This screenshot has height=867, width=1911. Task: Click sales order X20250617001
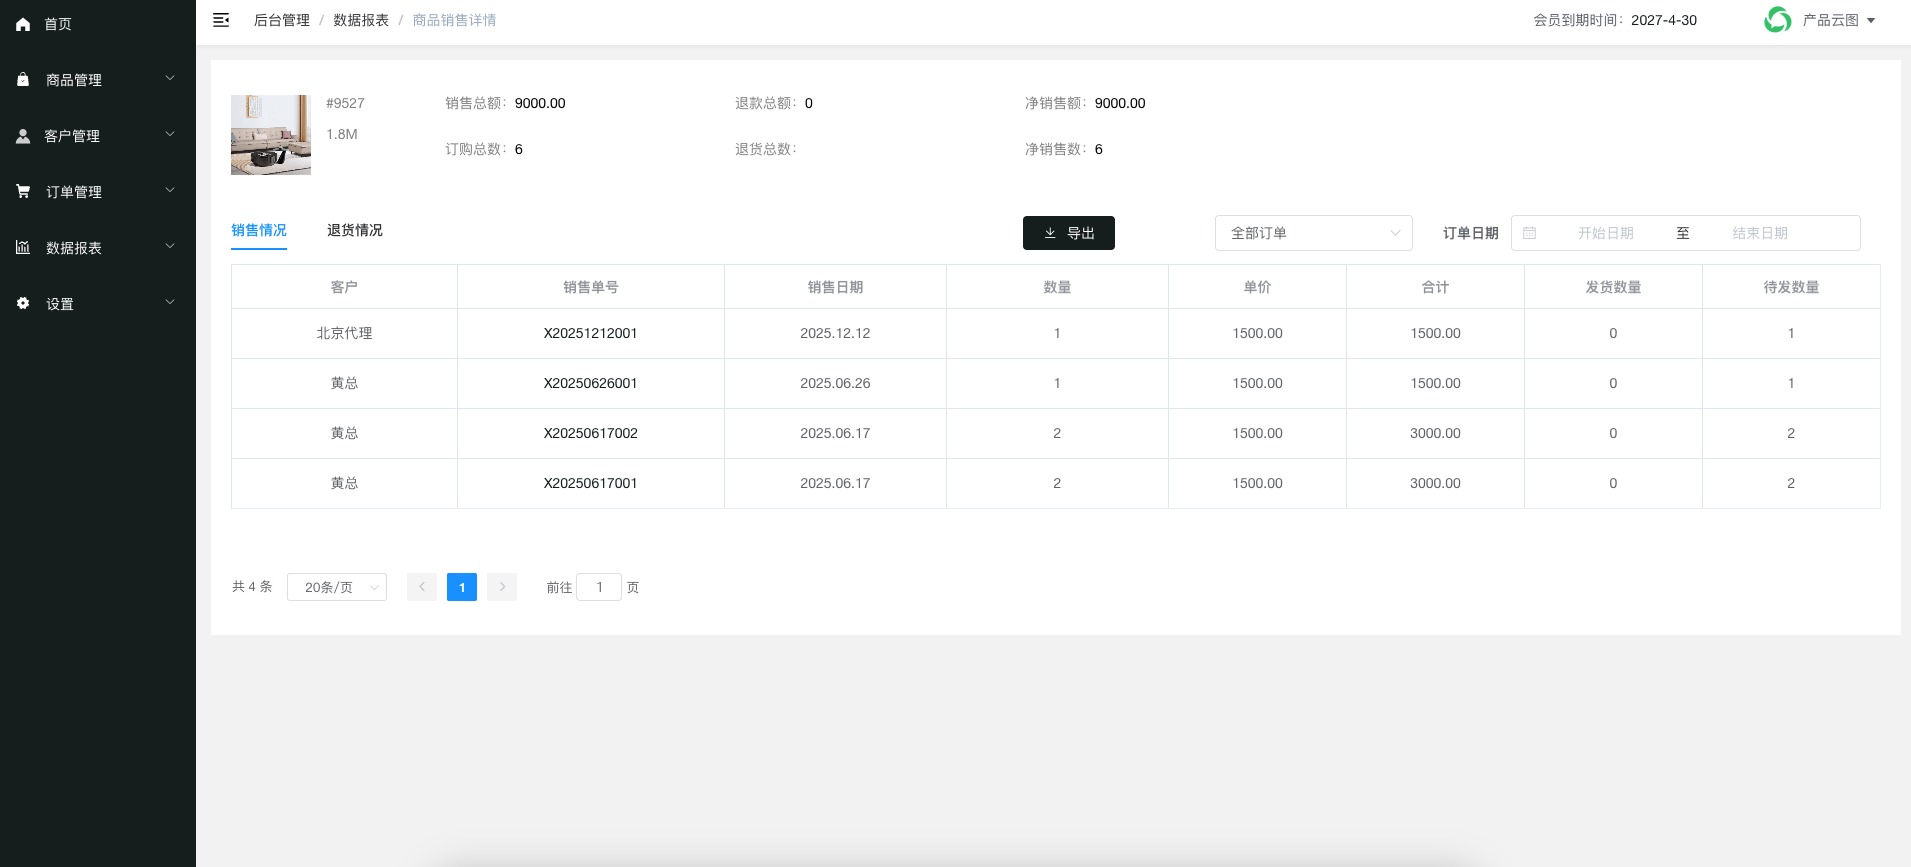pos(591,483)
